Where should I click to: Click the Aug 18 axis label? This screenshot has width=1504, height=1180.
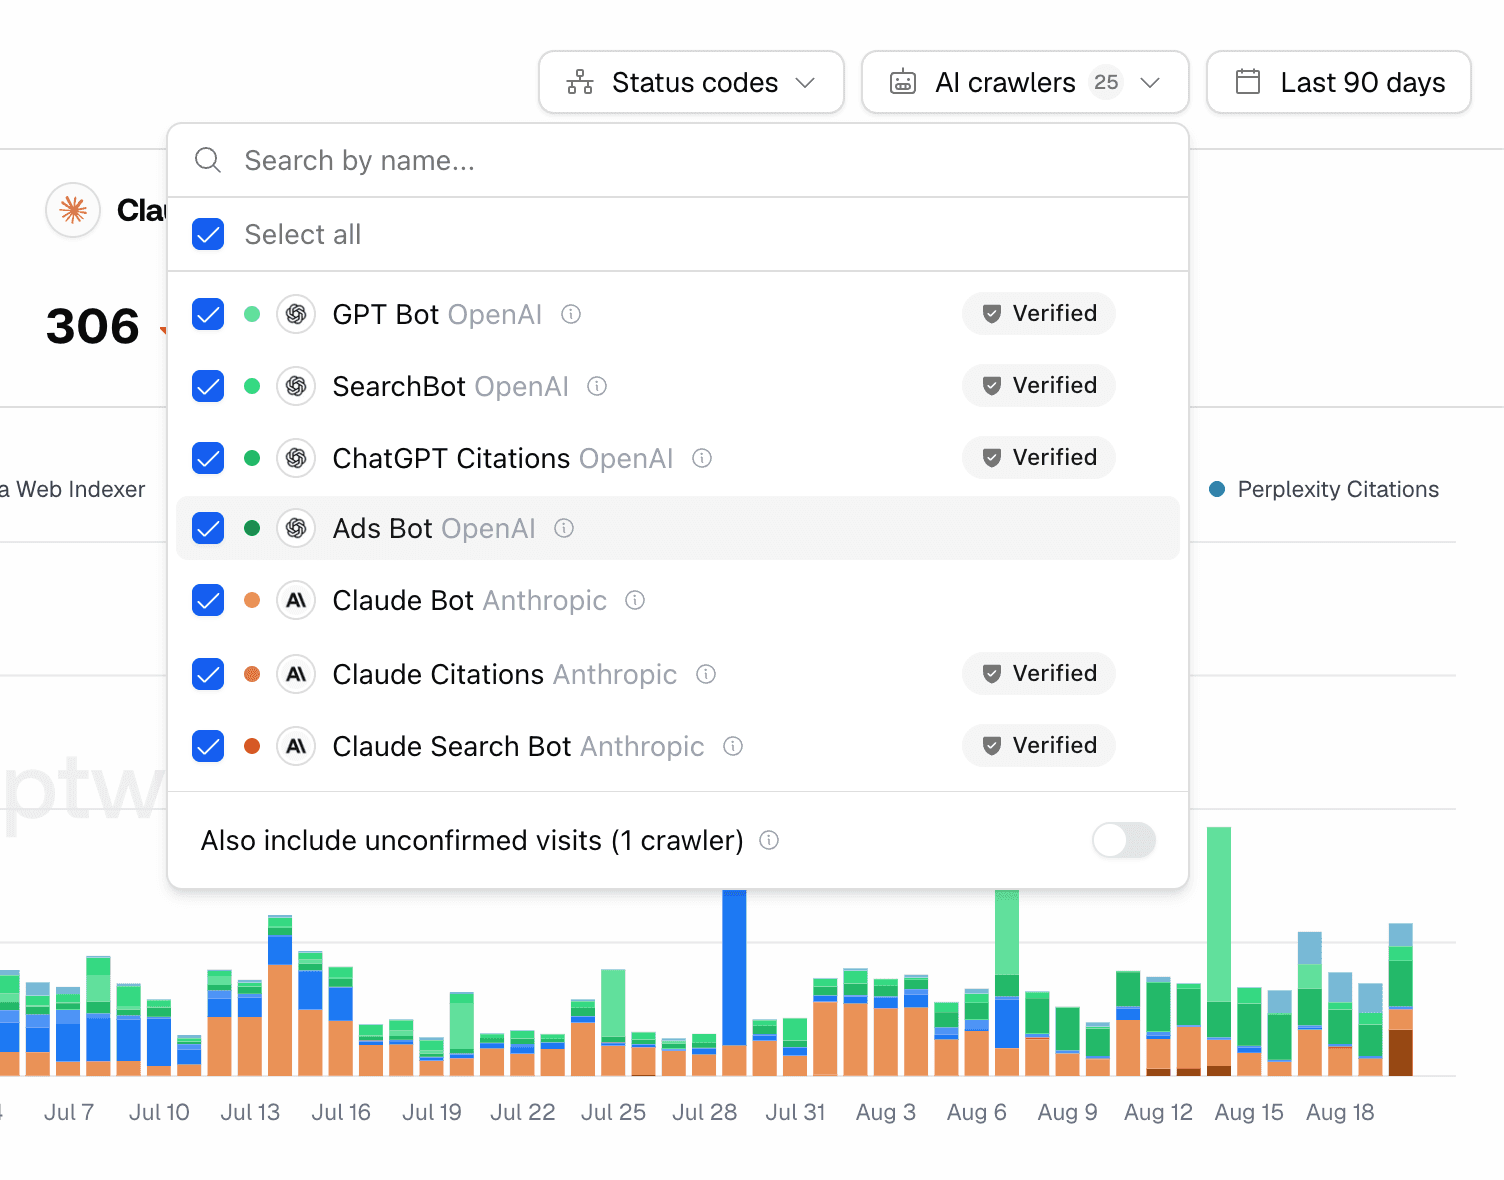[x=1340, y=1112]
